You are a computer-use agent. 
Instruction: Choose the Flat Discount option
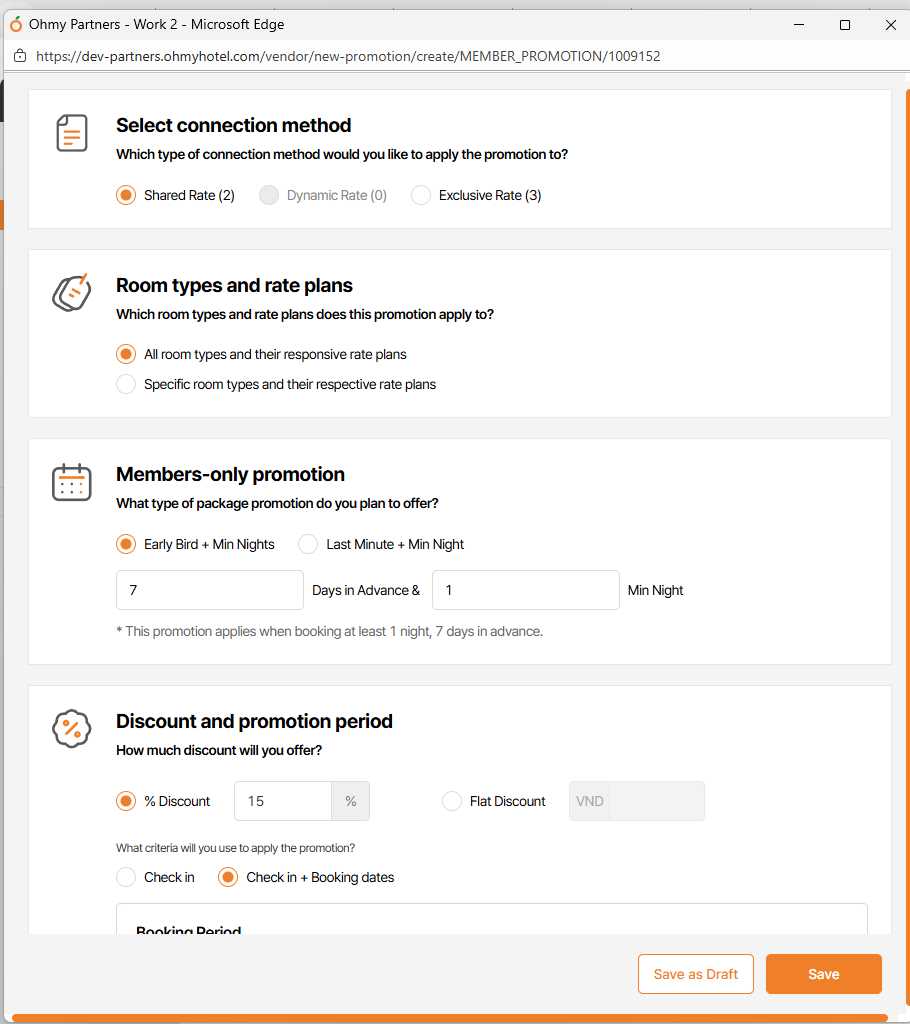pyautogui.click(x=452, y=801)
